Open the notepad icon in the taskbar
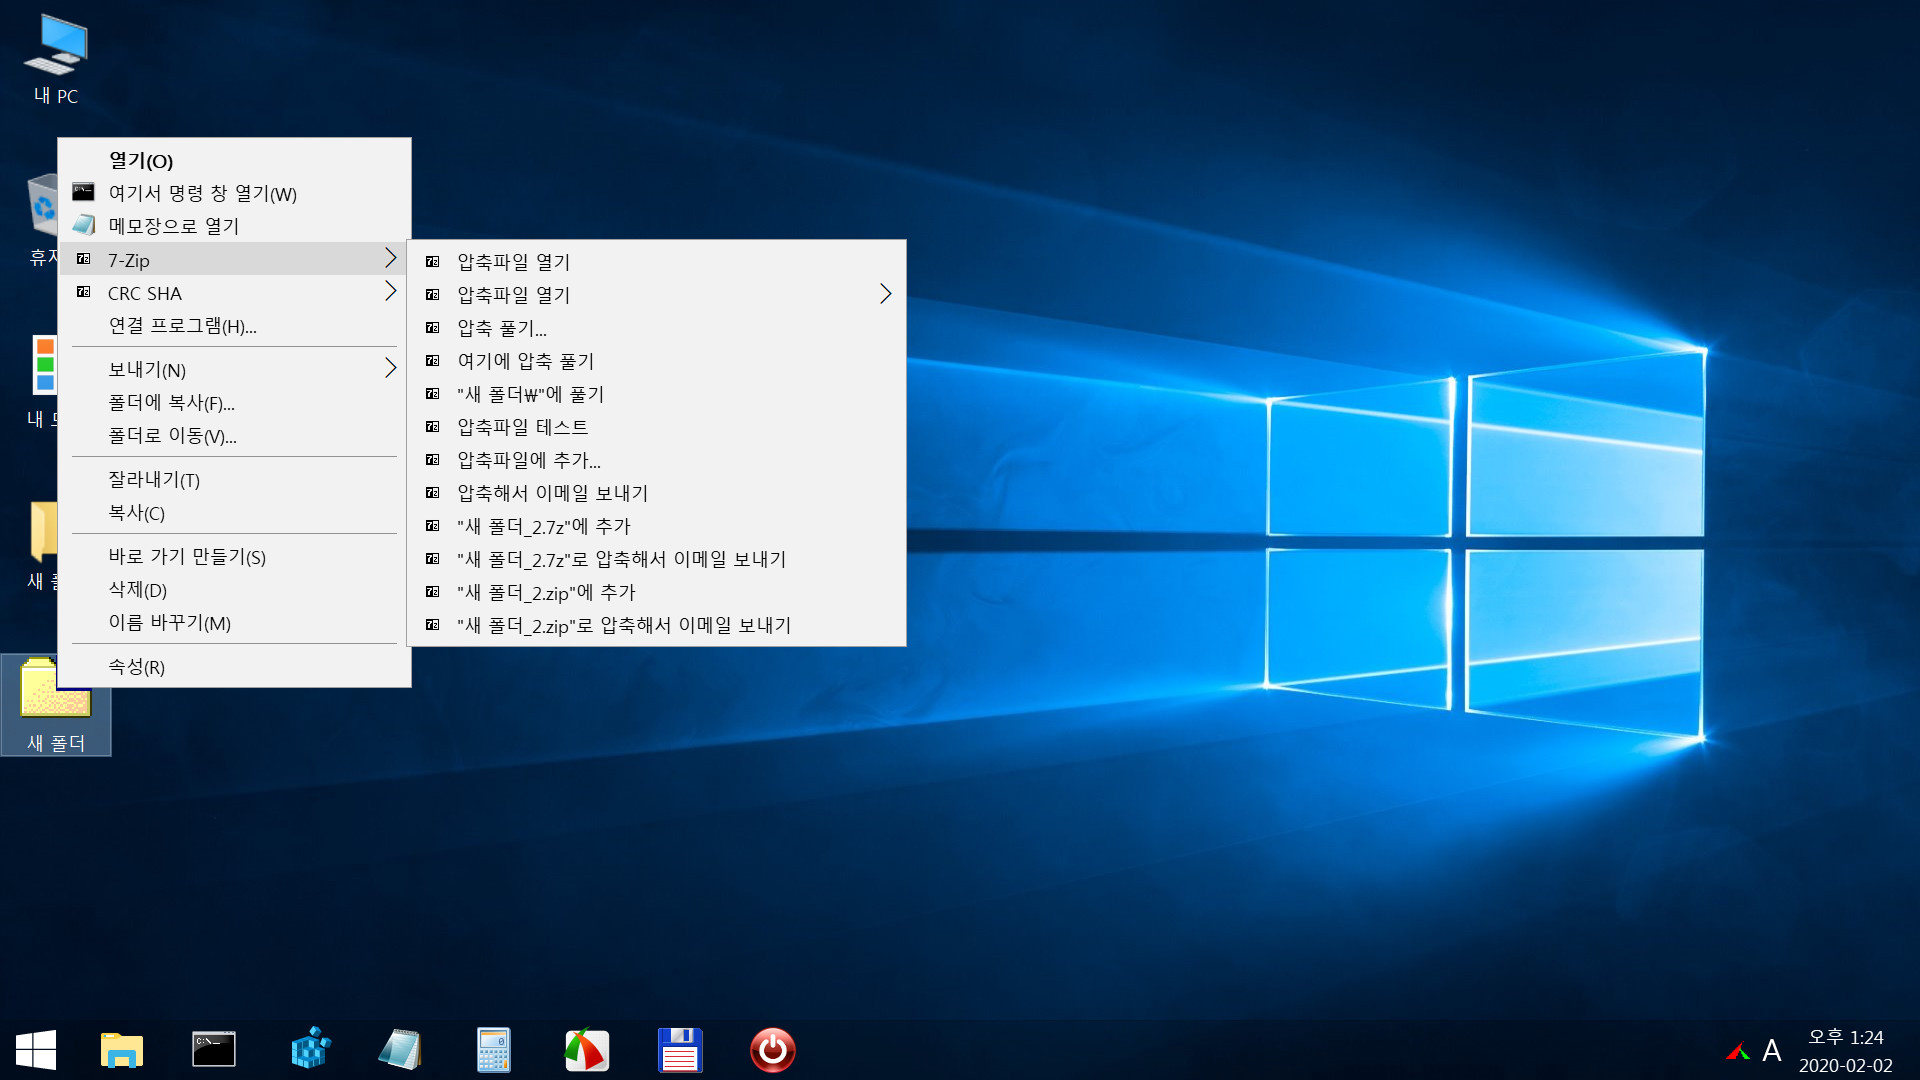 [x=400, y=1050]
